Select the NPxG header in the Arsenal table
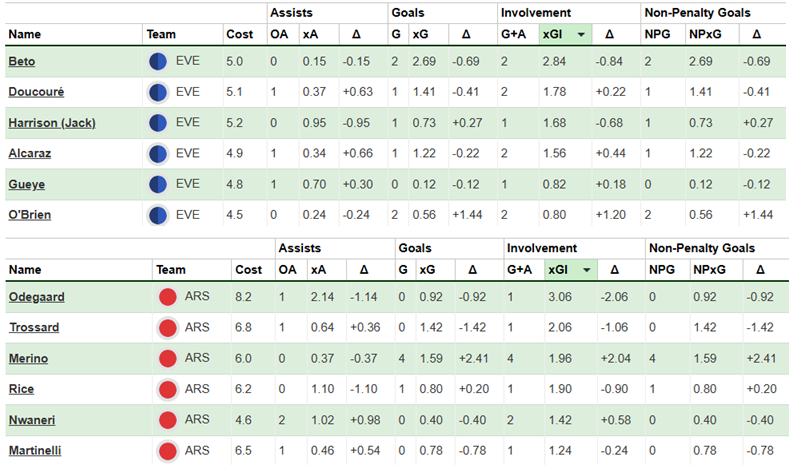 704,269
